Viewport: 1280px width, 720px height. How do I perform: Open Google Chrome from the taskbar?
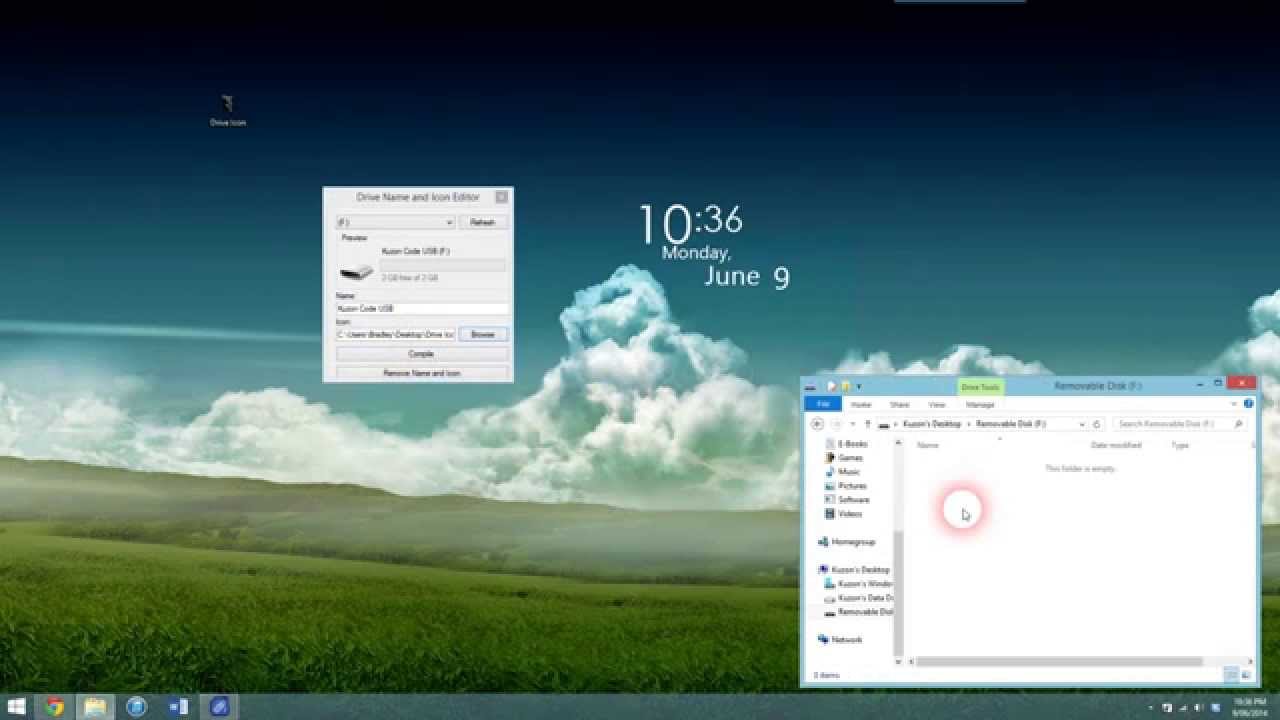tap(54, 707)
